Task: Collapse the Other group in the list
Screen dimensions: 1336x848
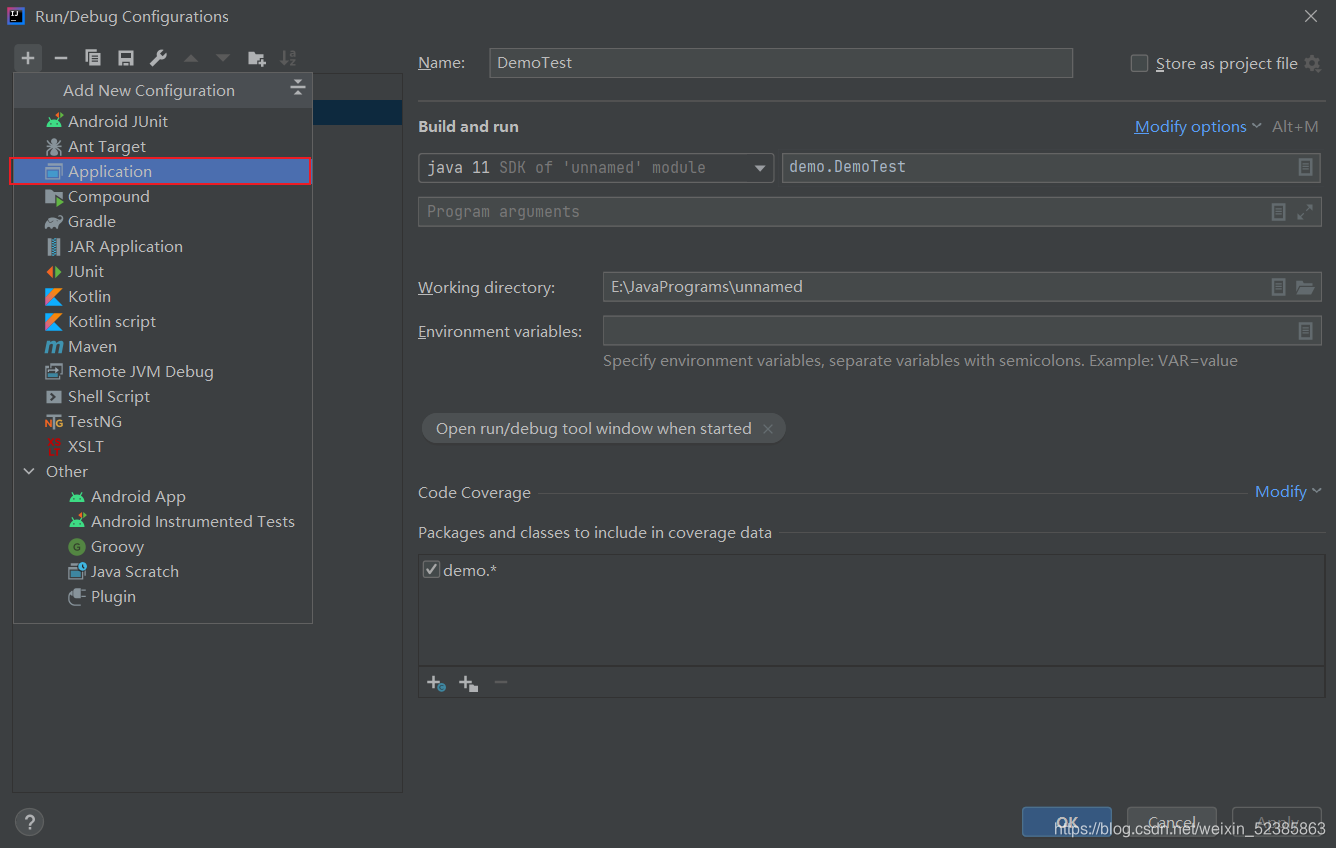Action: point(29,471)
